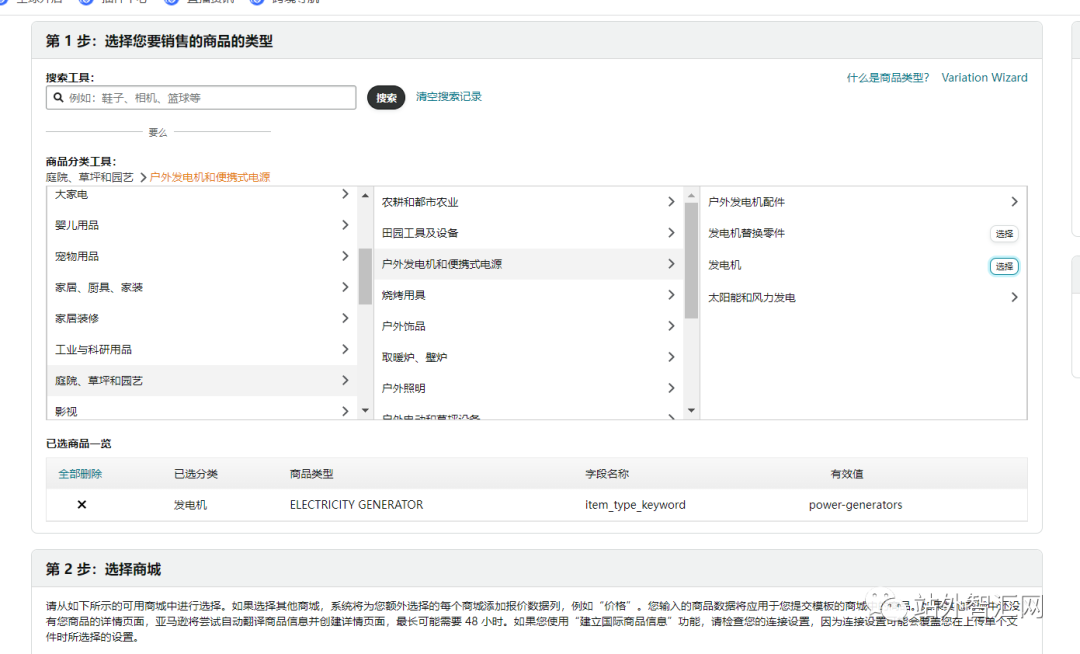
Task: Click second column scrollbar up arrow
Action: coord(692,196)
